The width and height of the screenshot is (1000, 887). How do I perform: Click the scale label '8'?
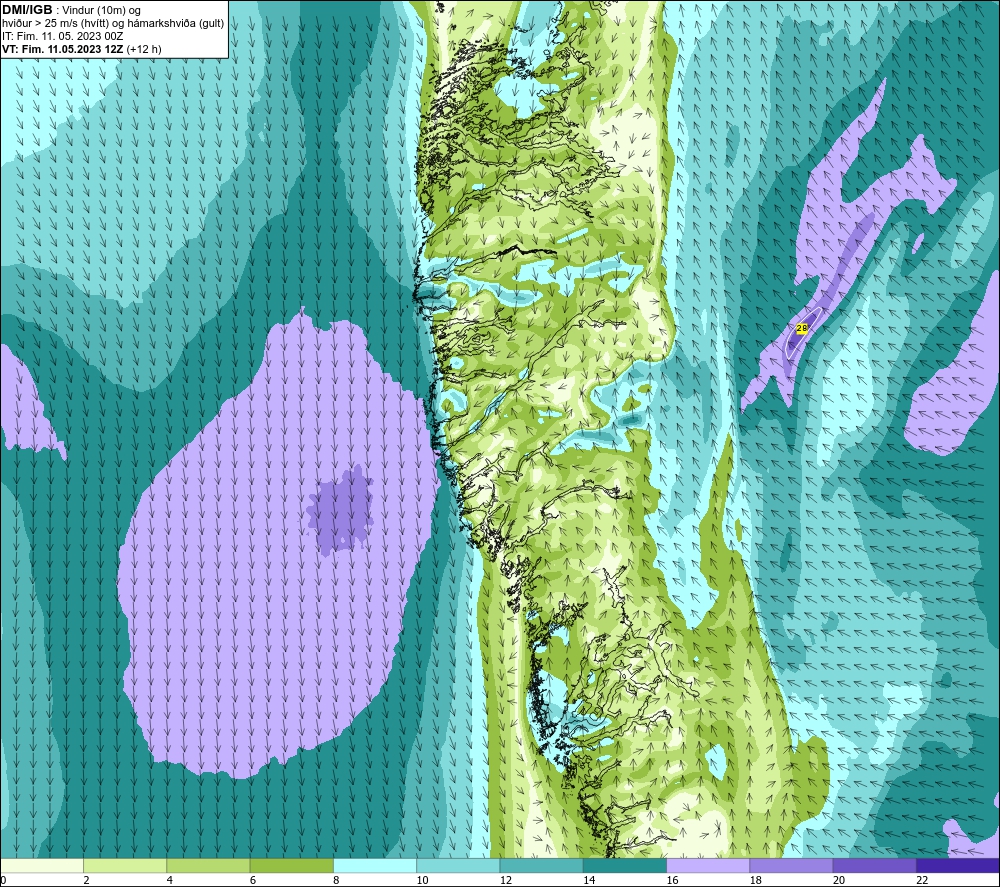click(336, 880)
